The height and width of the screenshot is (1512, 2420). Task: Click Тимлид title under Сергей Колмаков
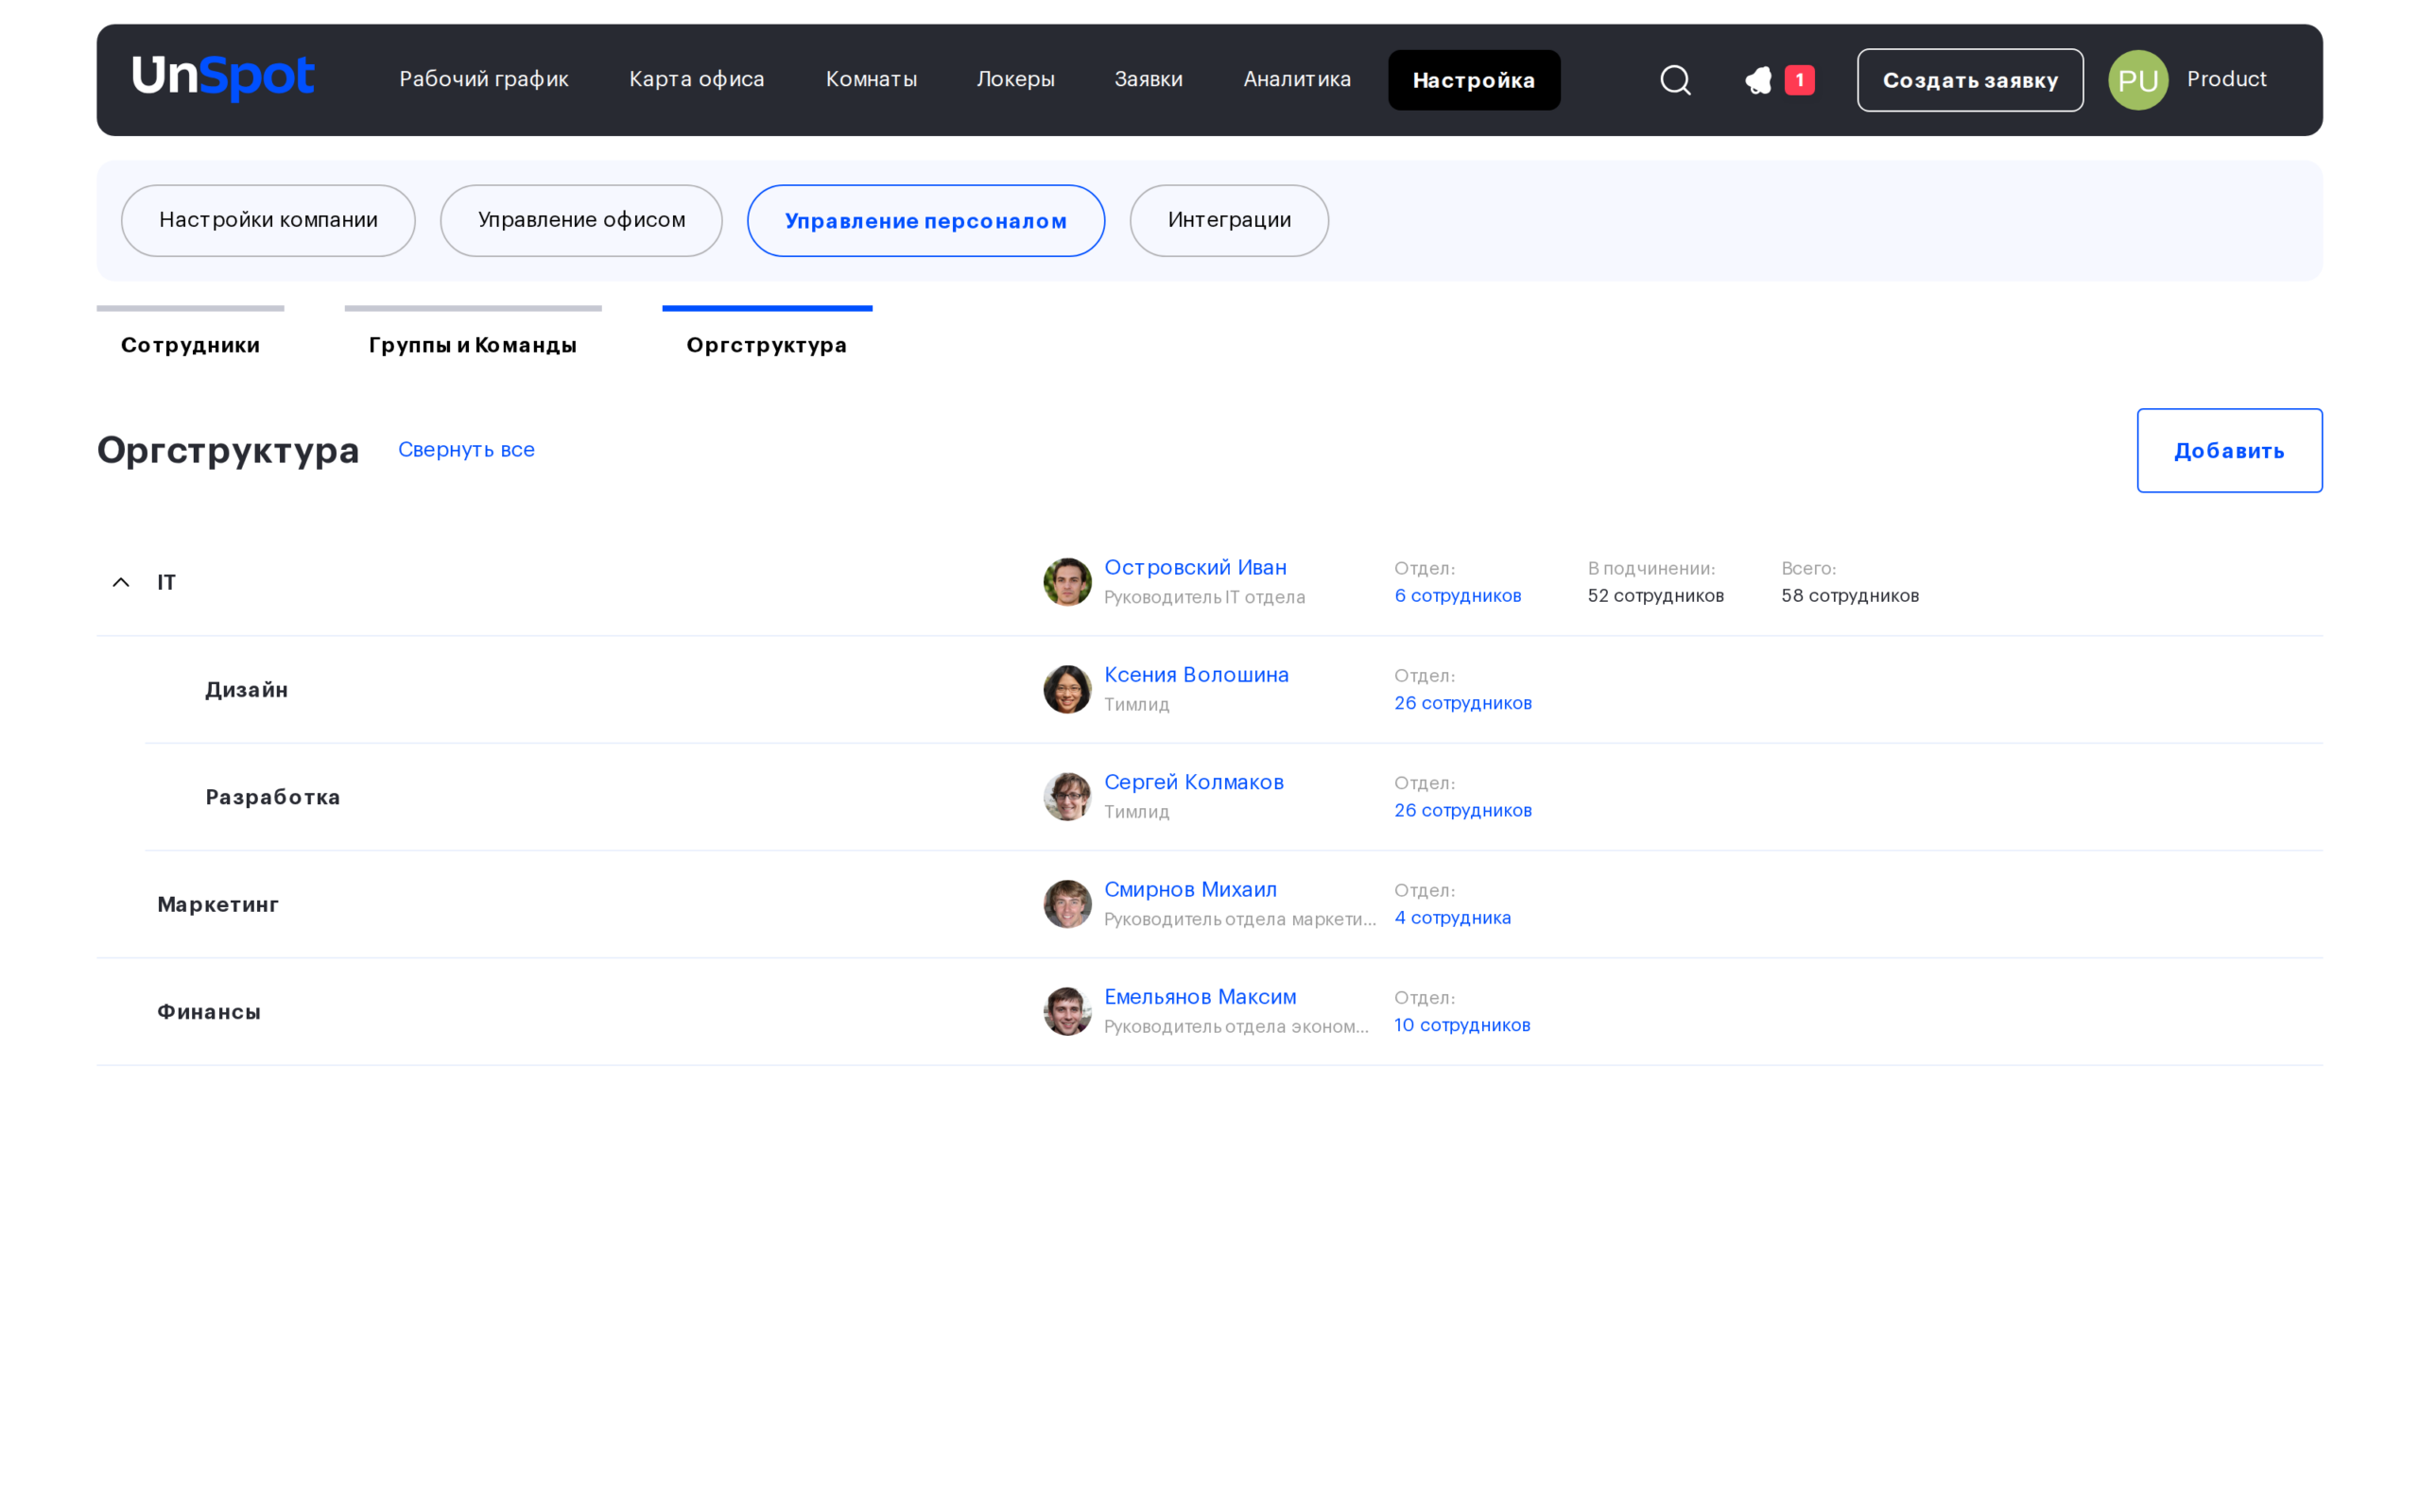(1137, 812)
